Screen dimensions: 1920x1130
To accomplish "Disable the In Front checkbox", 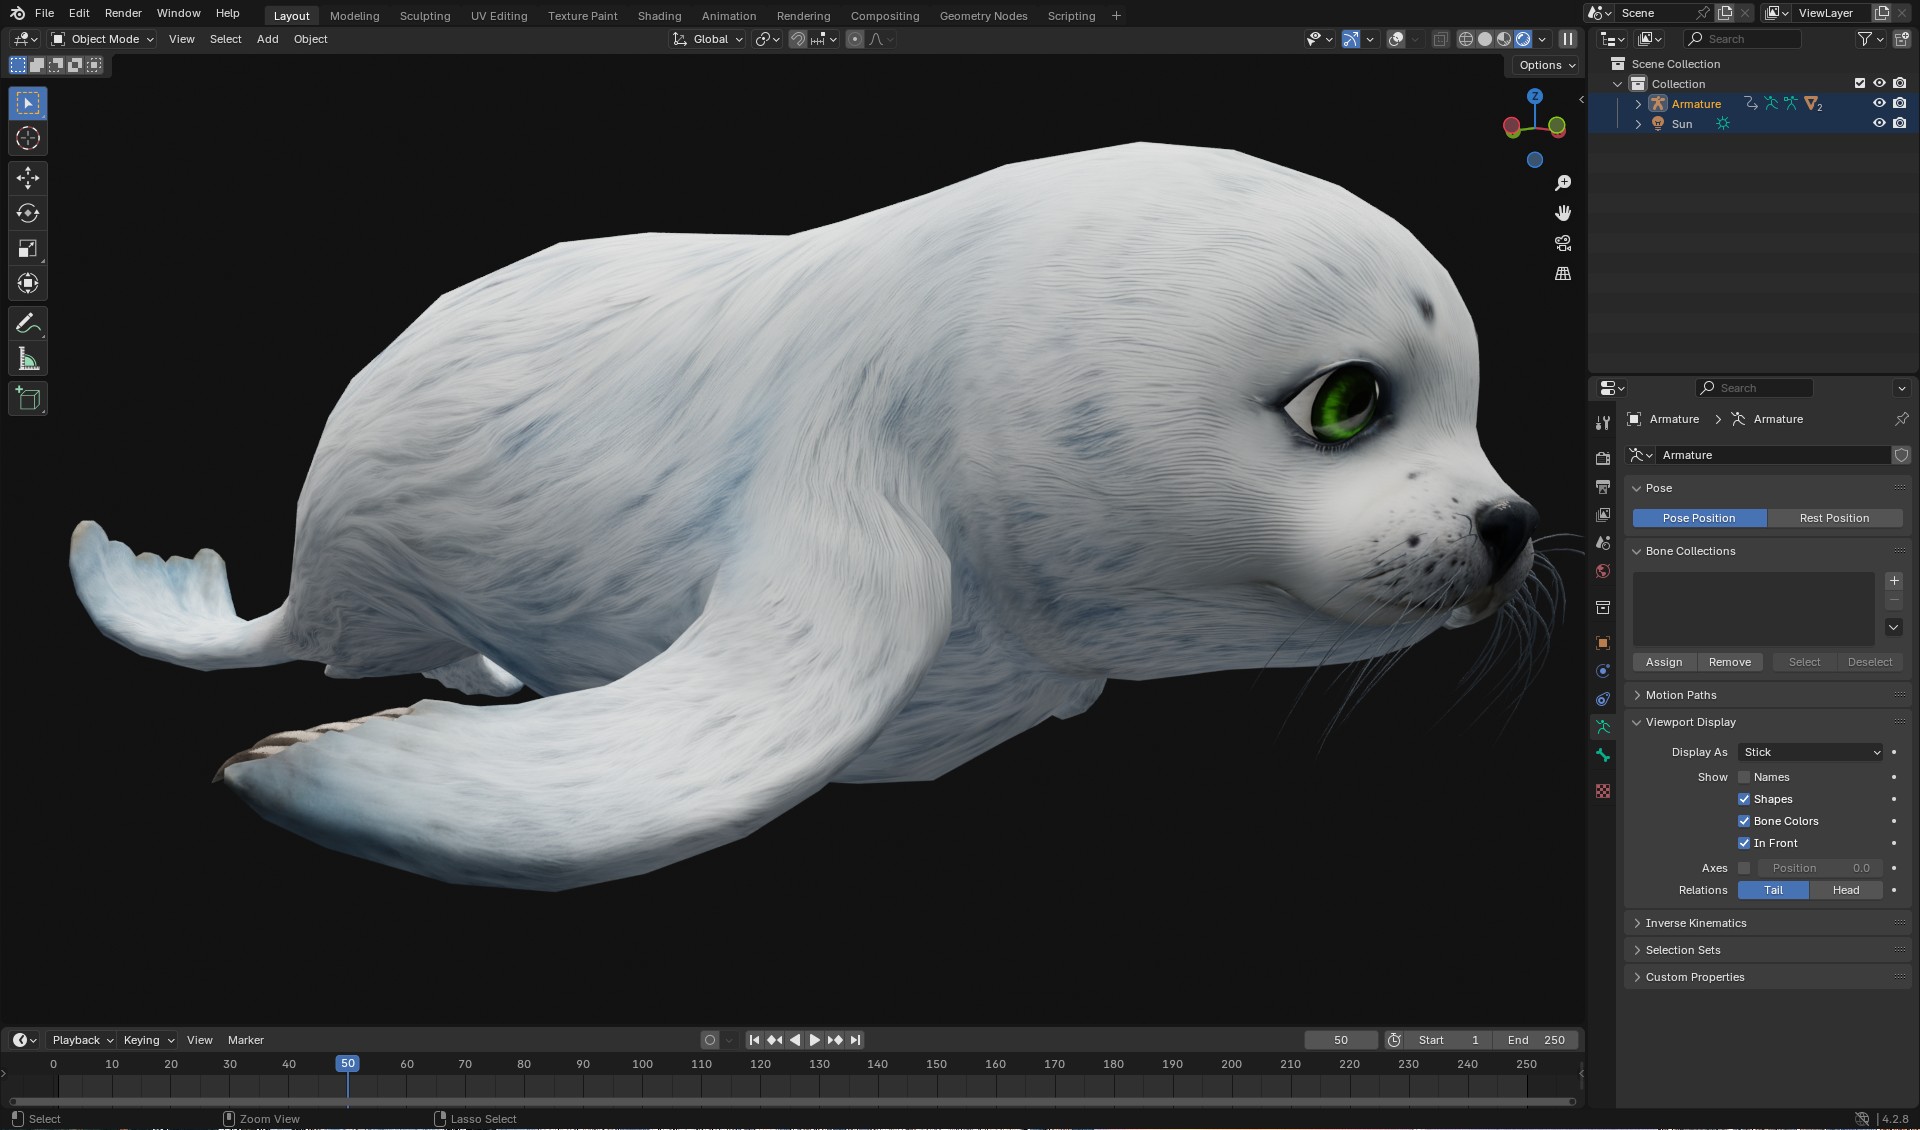I will 1745,843.
